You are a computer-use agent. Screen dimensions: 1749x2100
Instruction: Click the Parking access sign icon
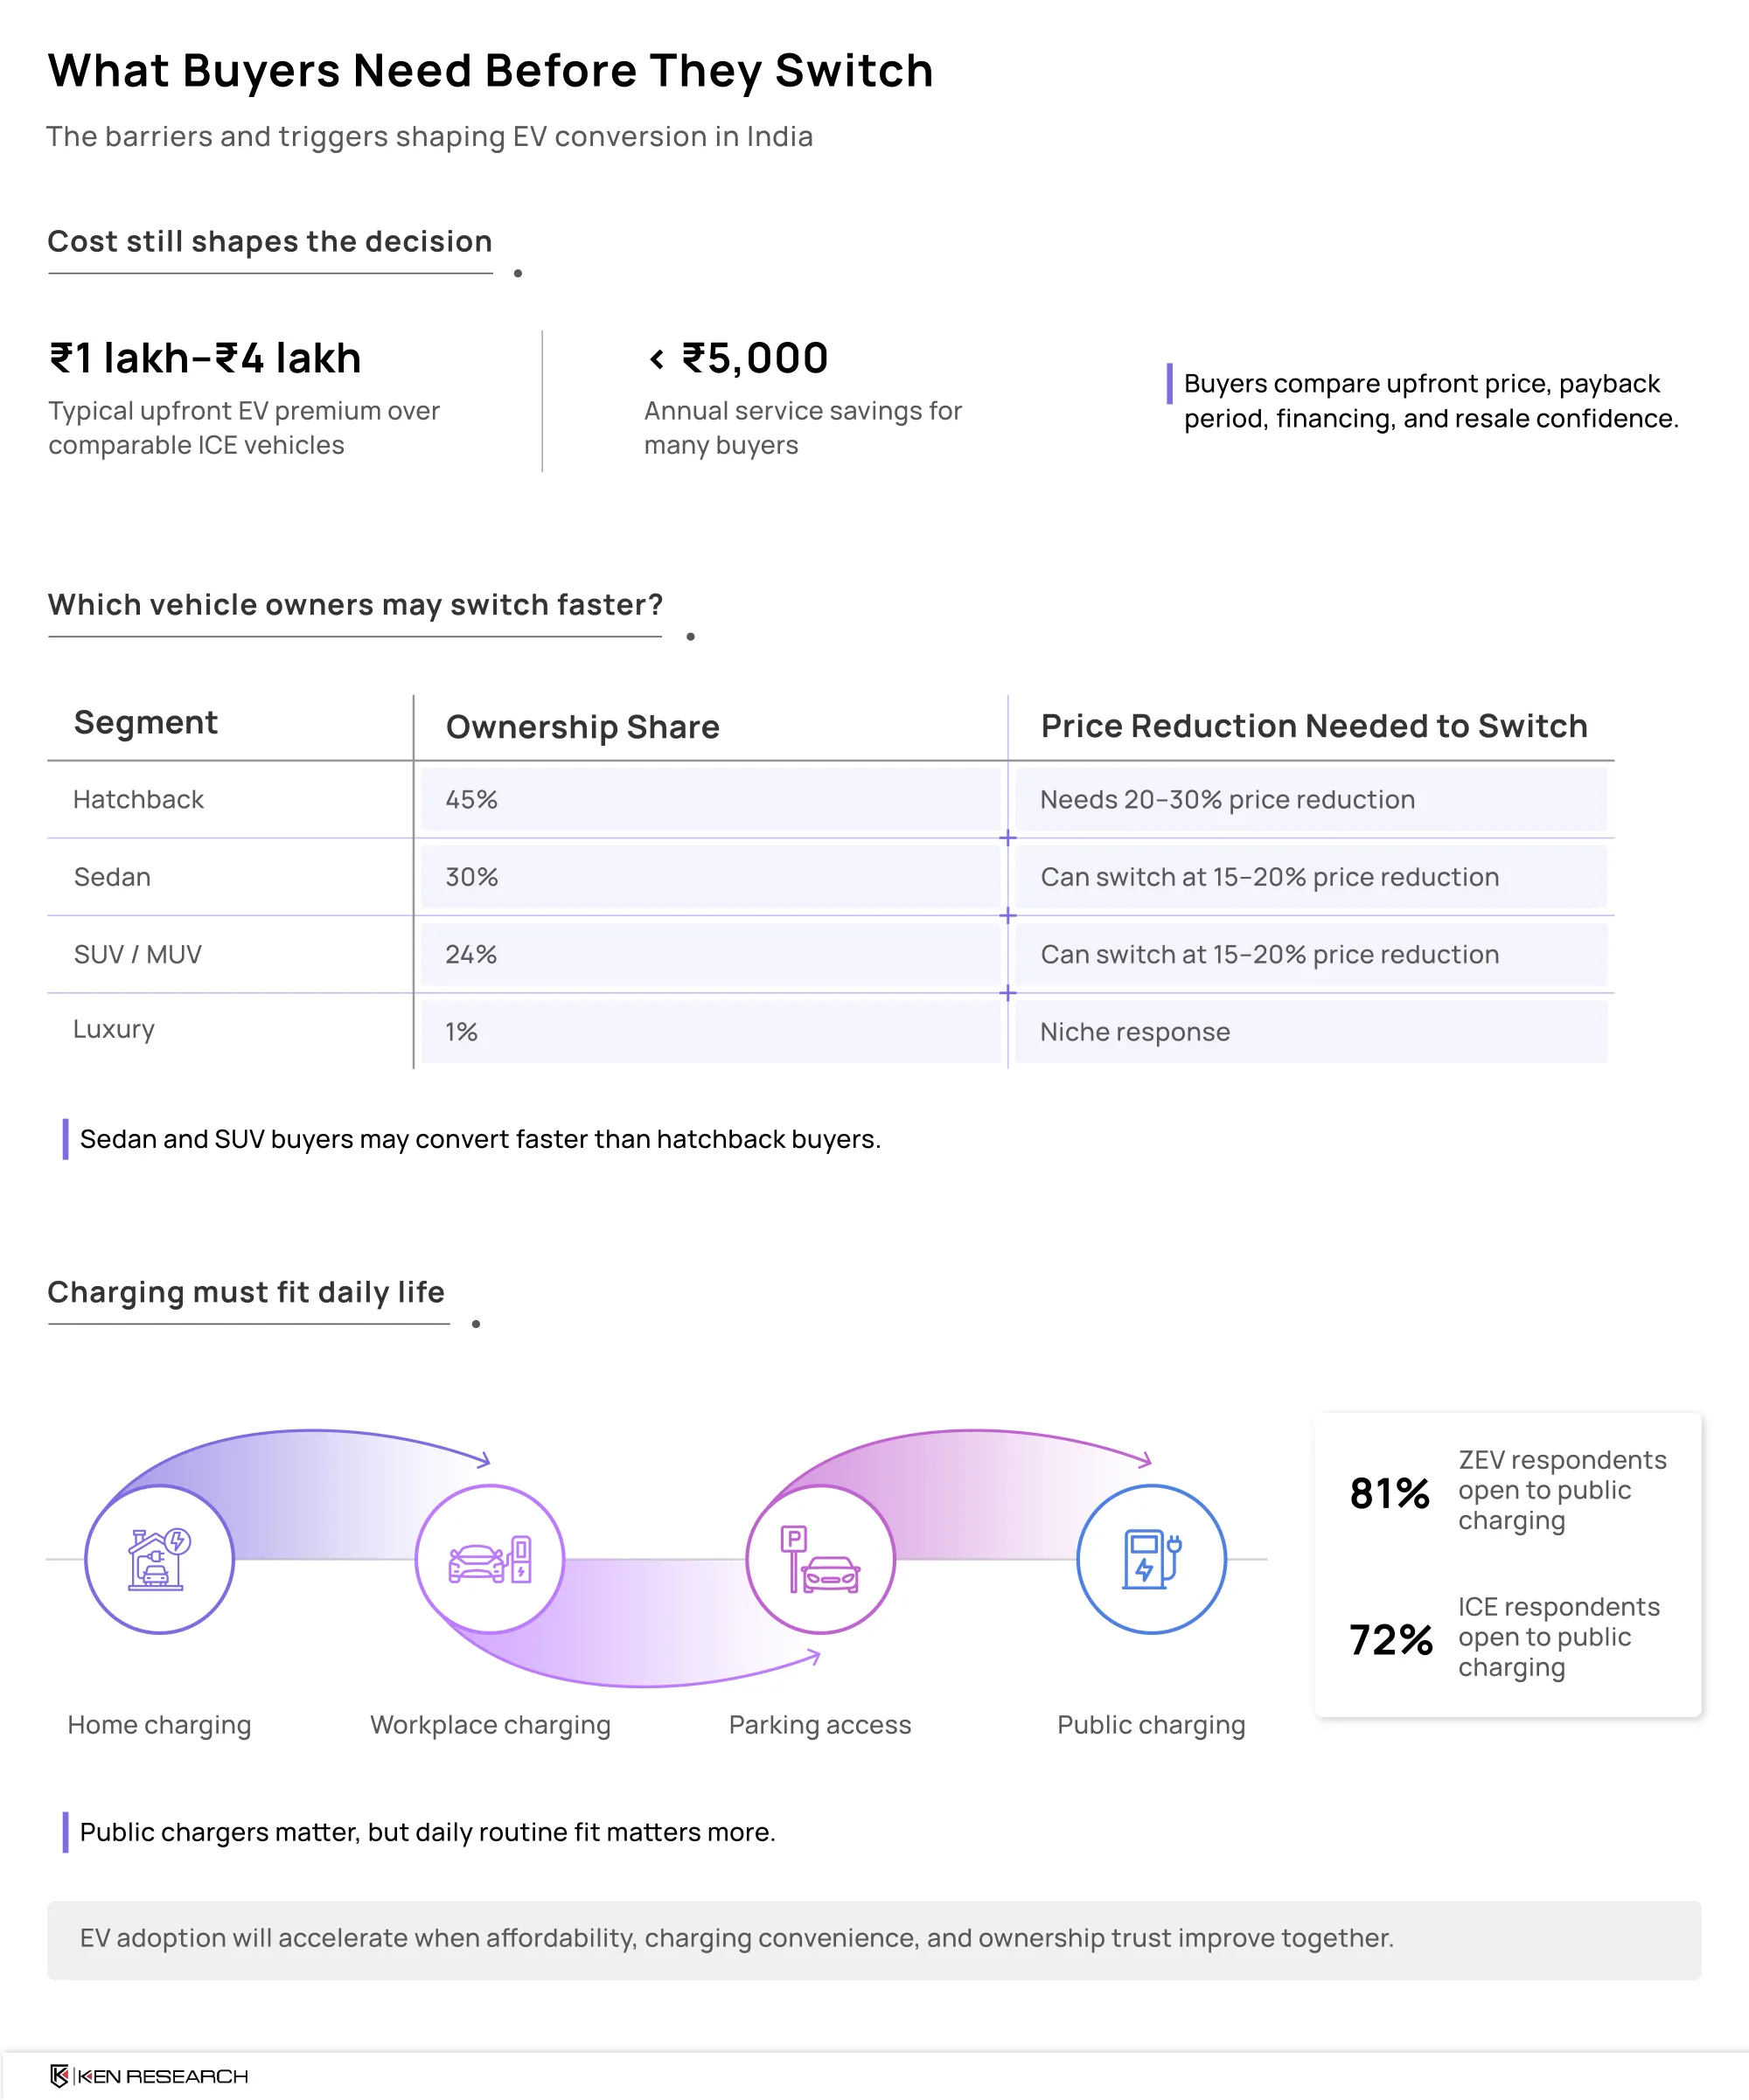click(x=820, y=1559)
